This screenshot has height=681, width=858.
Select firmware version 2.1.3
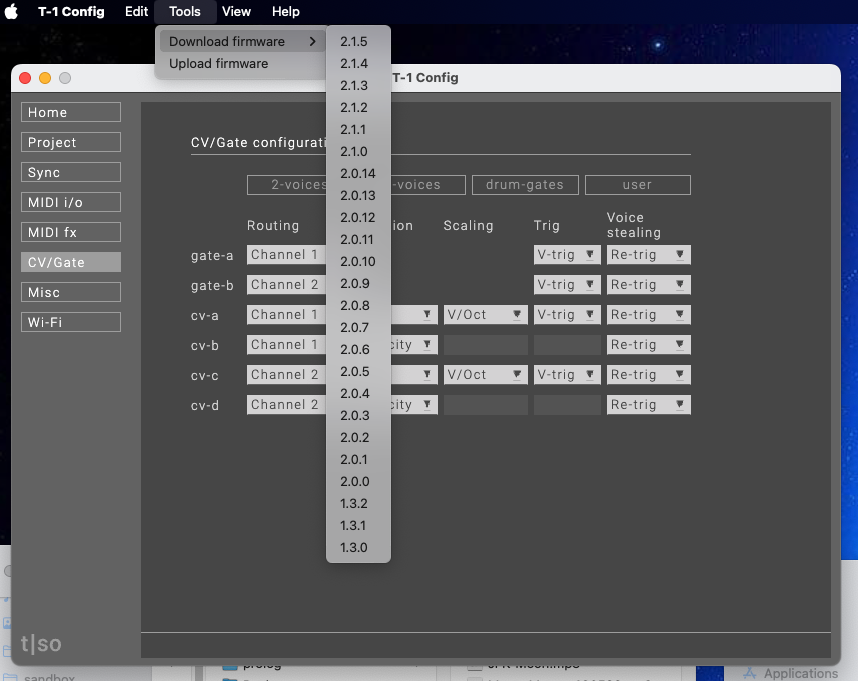coord(358,85)
